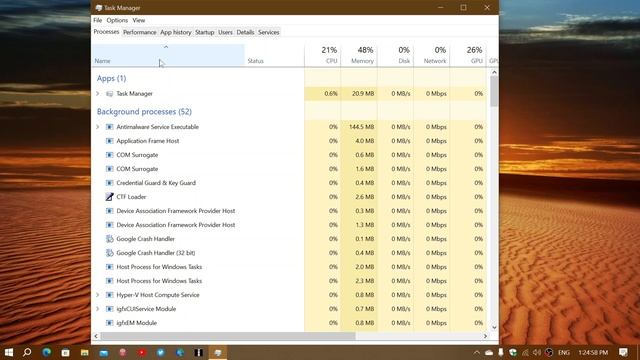
Task: Click the Application Frame Host process icon
Action: [109, 141]
